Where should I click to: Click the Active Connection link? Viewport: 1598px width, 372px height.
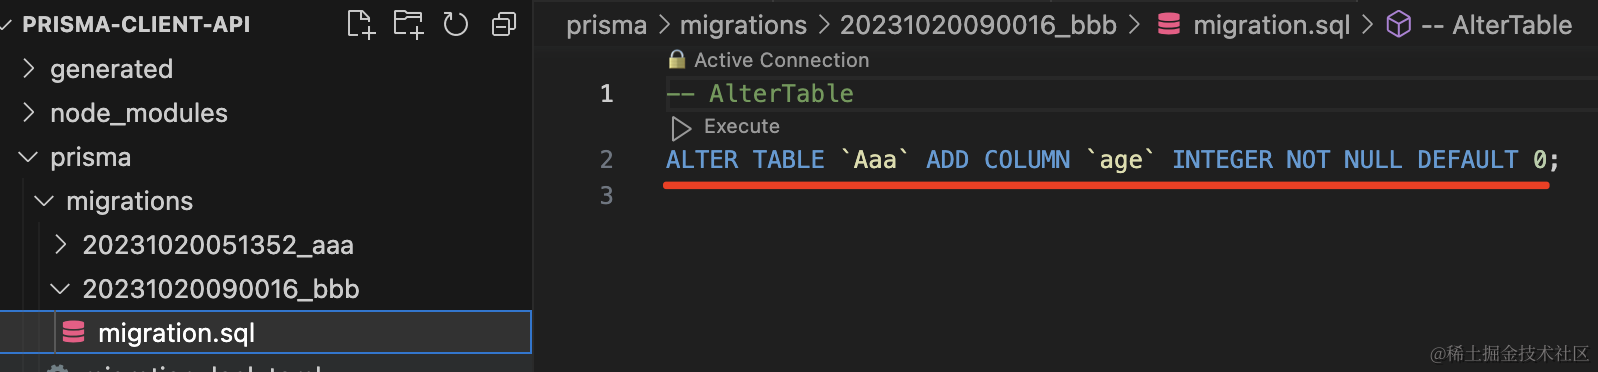coord(781,60)
